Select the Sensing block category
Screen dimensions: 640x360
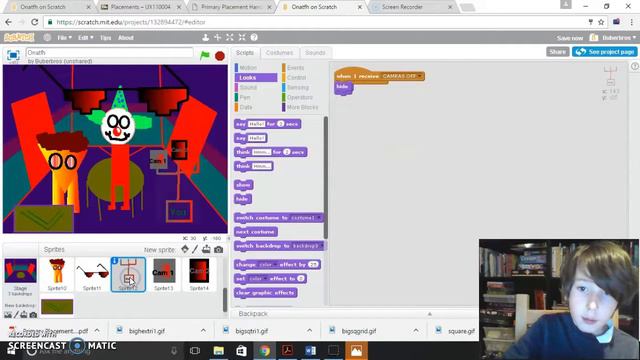point(302,87)
